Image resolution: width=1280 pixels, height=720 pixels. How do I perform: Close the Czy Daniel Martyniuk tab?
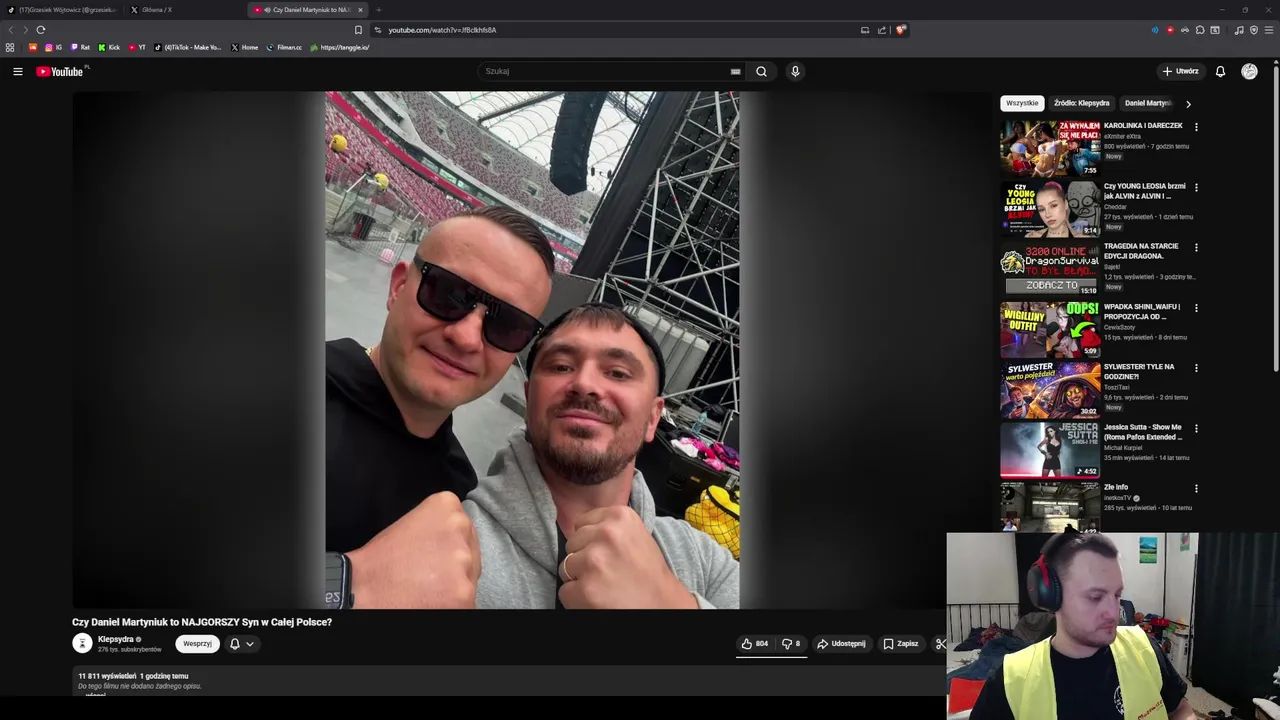click(x=360, y=10)
